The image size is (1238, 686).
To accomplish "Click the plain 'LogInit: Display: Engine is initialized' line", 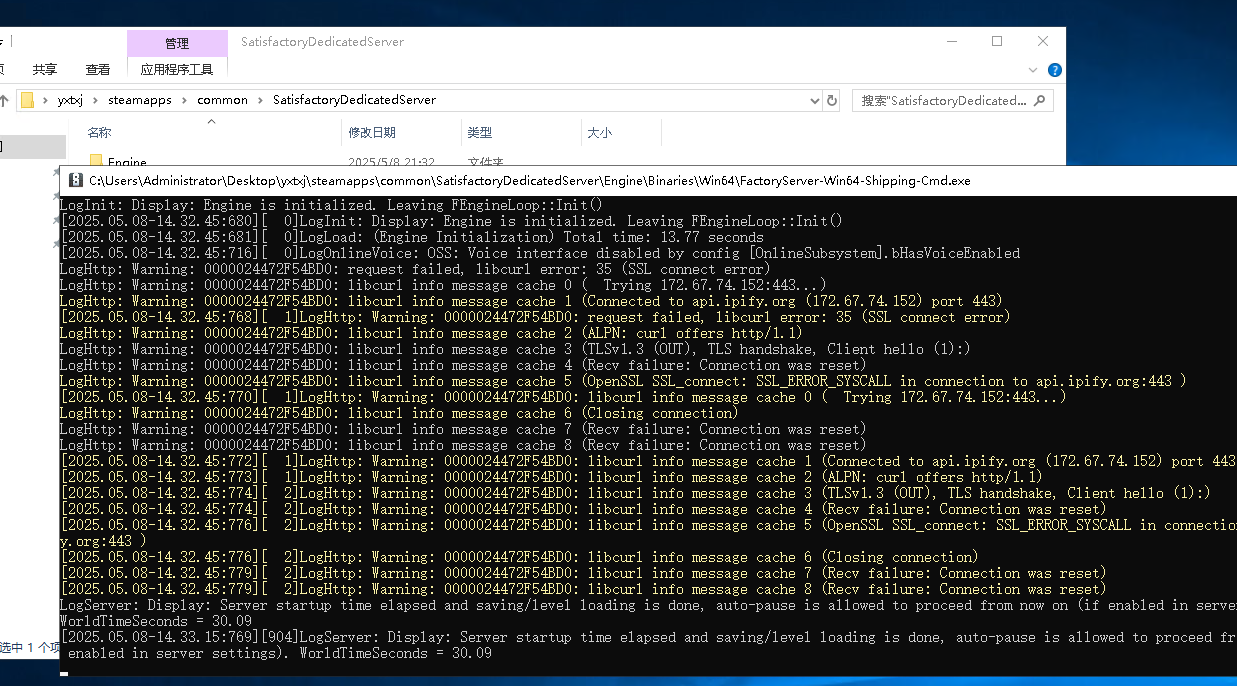I will click(x=331, y=205).
